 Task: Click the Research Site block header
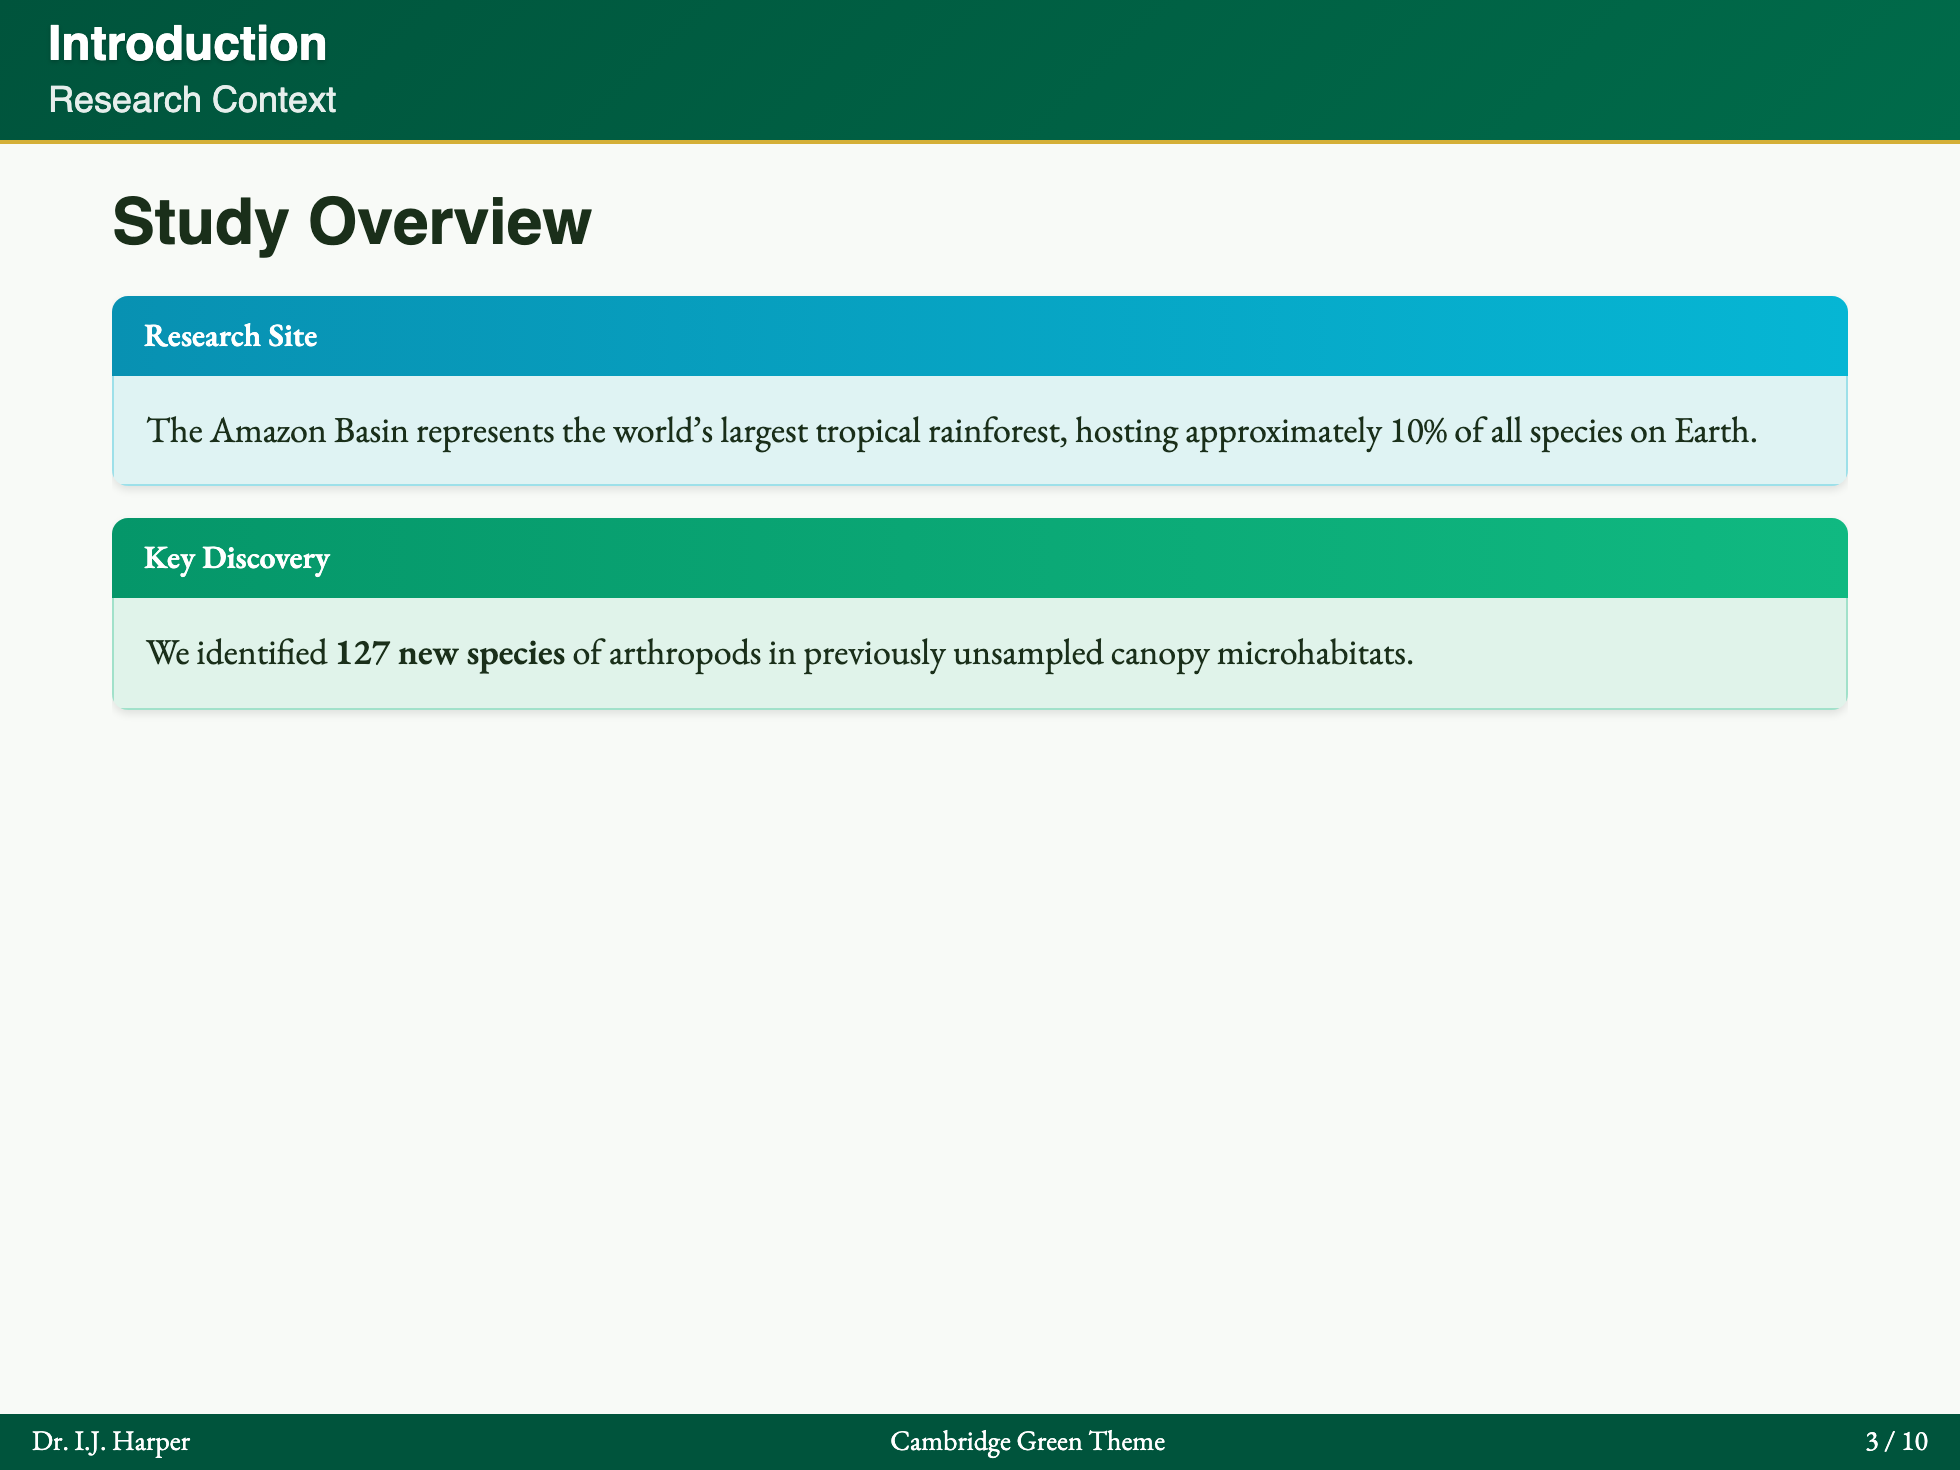(x=230, y=336)
